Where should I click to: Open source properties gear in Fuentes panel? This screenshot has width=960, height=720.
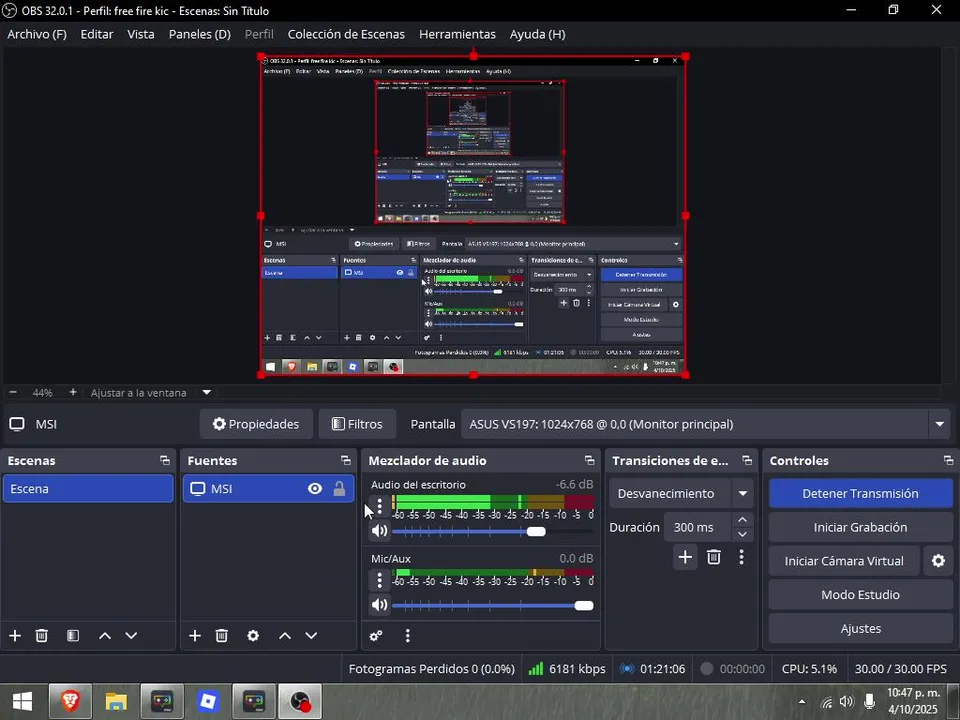pyautogui.click(x=253, y=636)
